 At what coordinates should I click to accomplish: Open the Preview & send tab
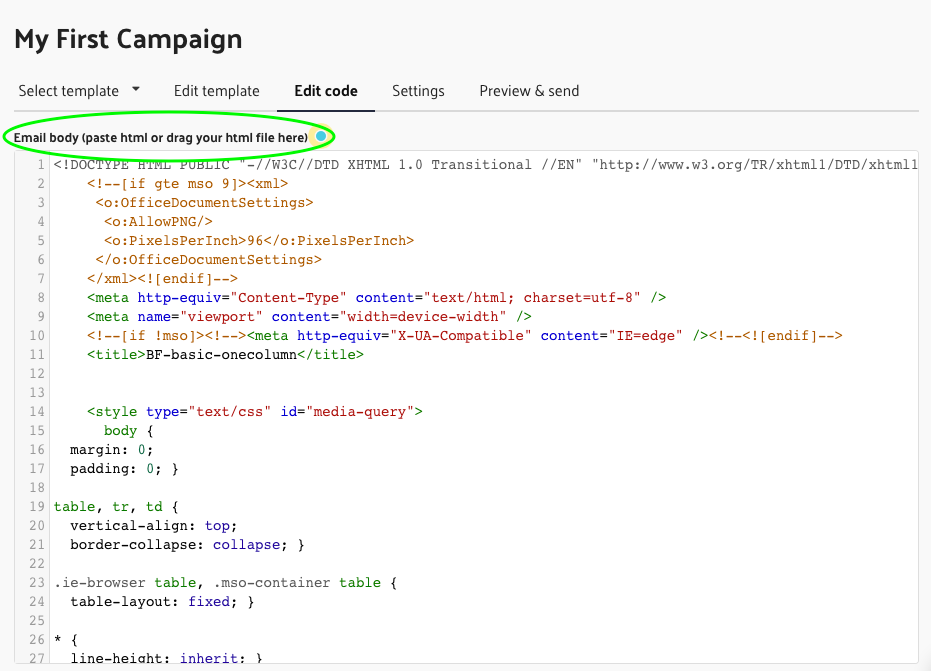[x=529, y=91]
